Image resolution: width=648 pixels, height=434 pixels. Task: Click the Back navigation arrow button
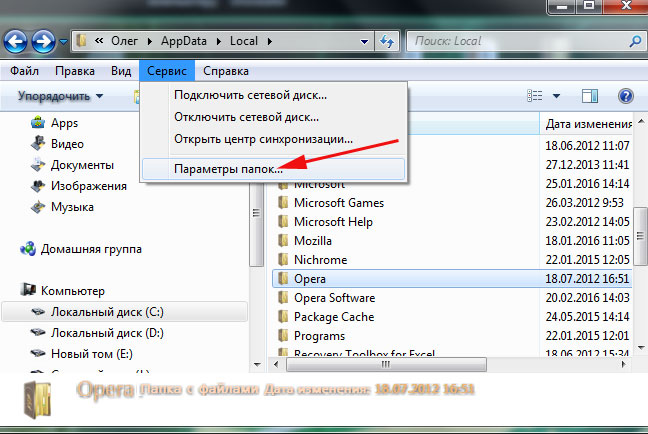[16, 43]
